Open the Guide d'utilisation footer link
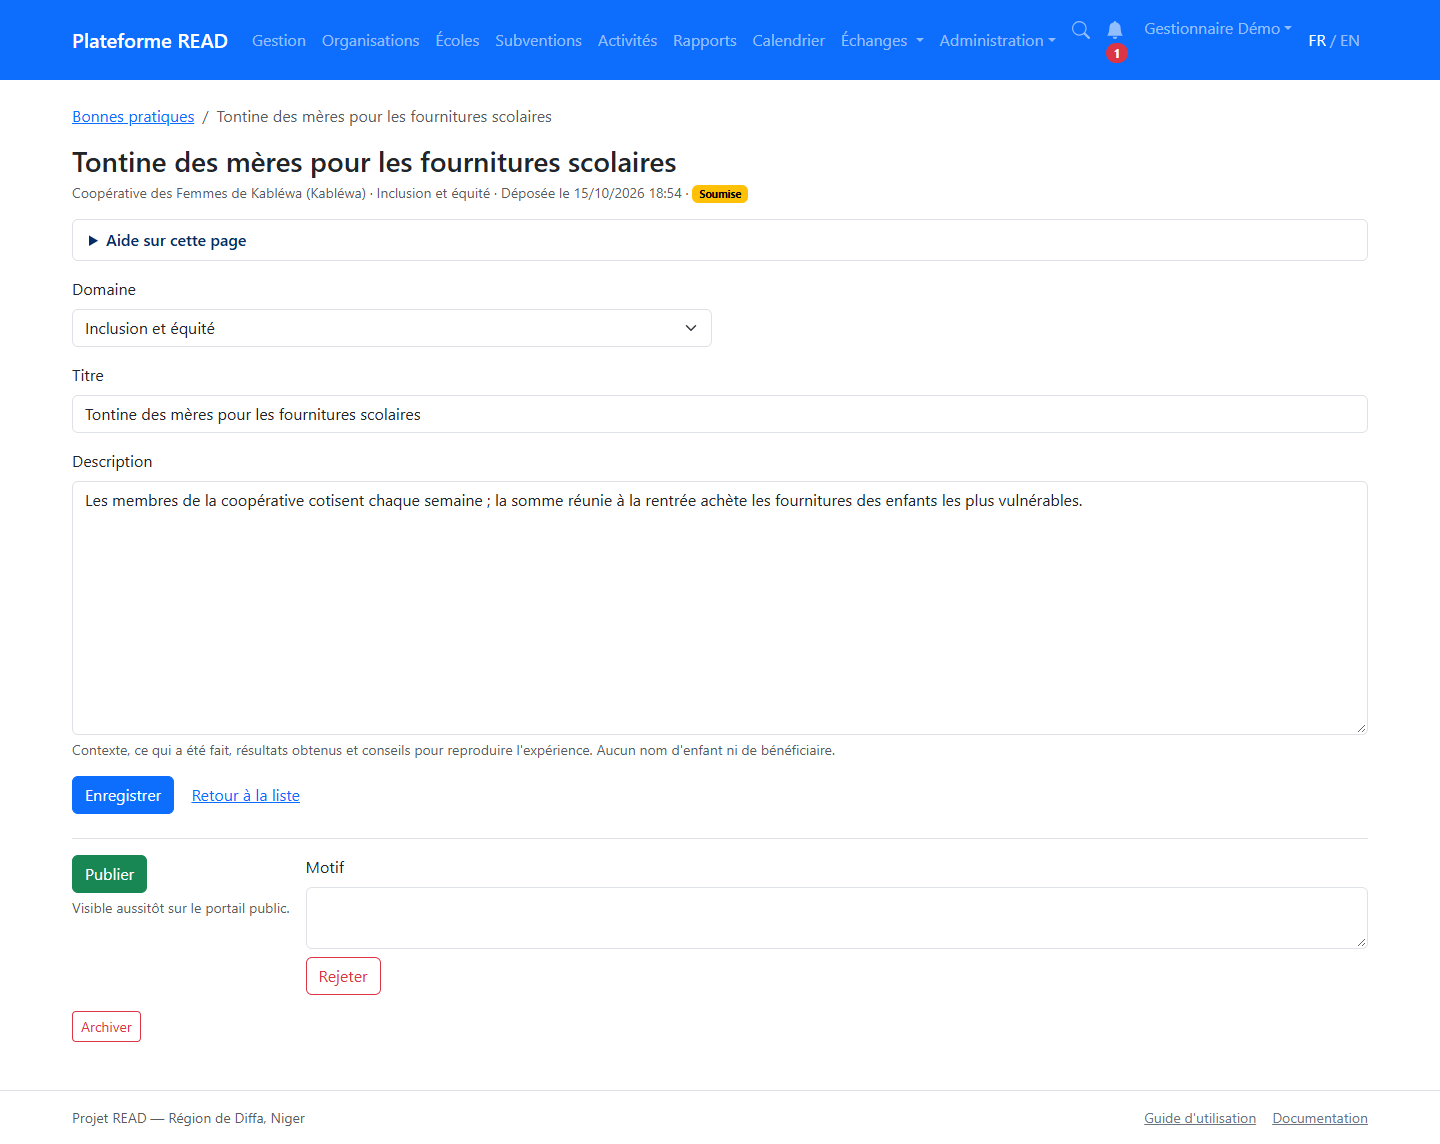Image resolution: width=1440 pixels, height=1144 pixels. coord(1200,1118)
